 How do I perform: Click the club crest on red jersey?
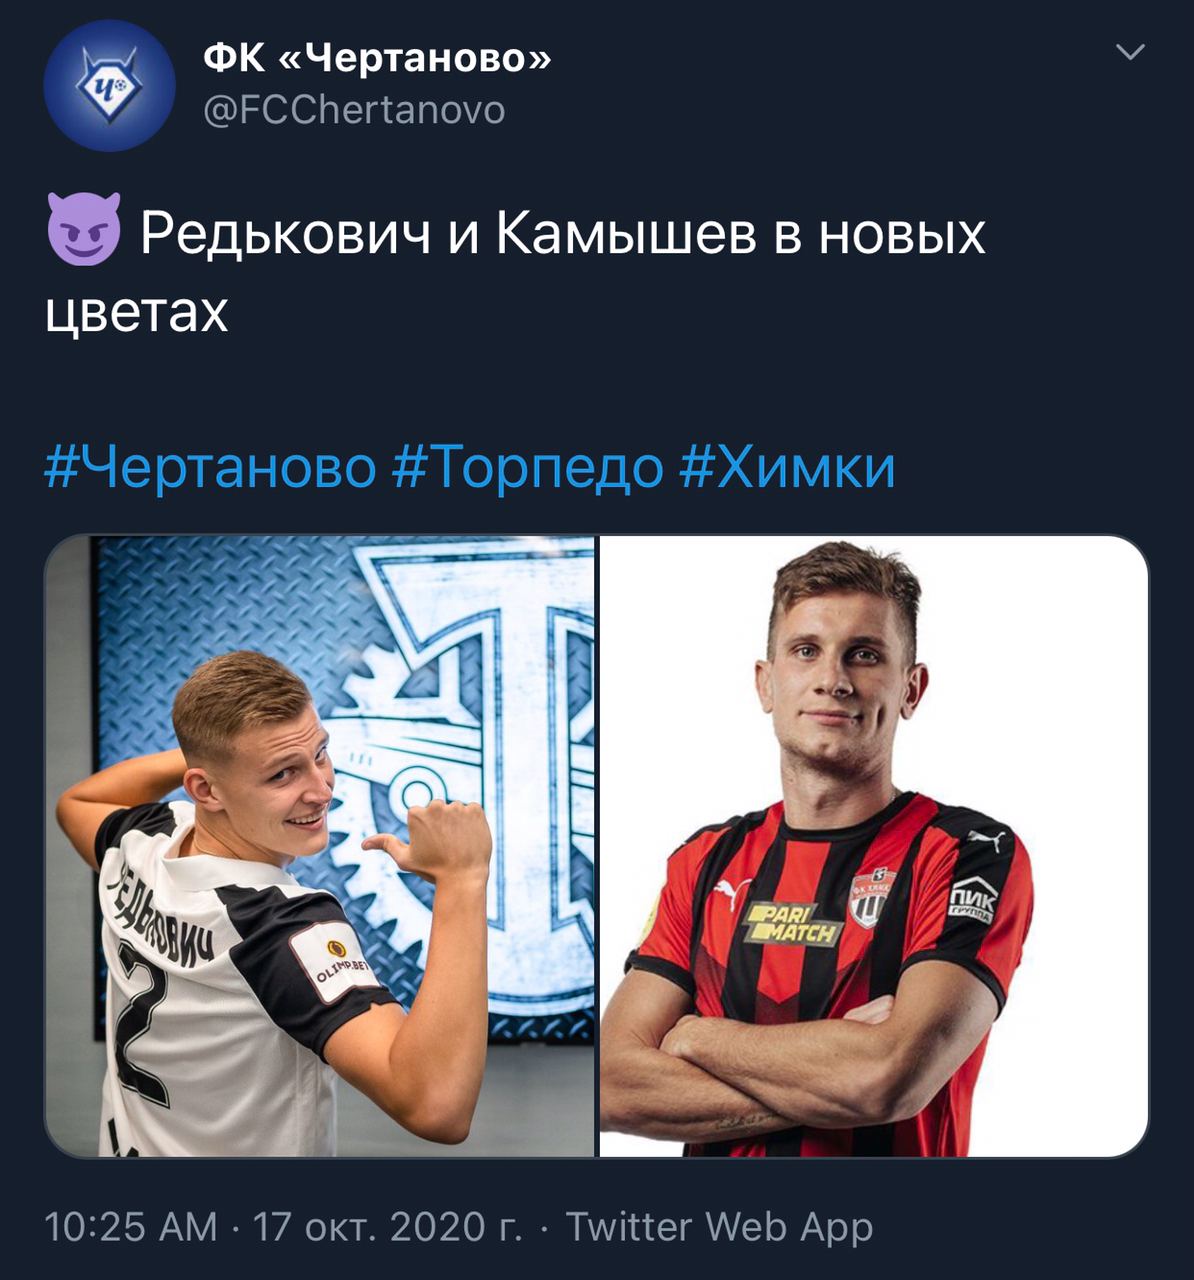coord(871,895)
